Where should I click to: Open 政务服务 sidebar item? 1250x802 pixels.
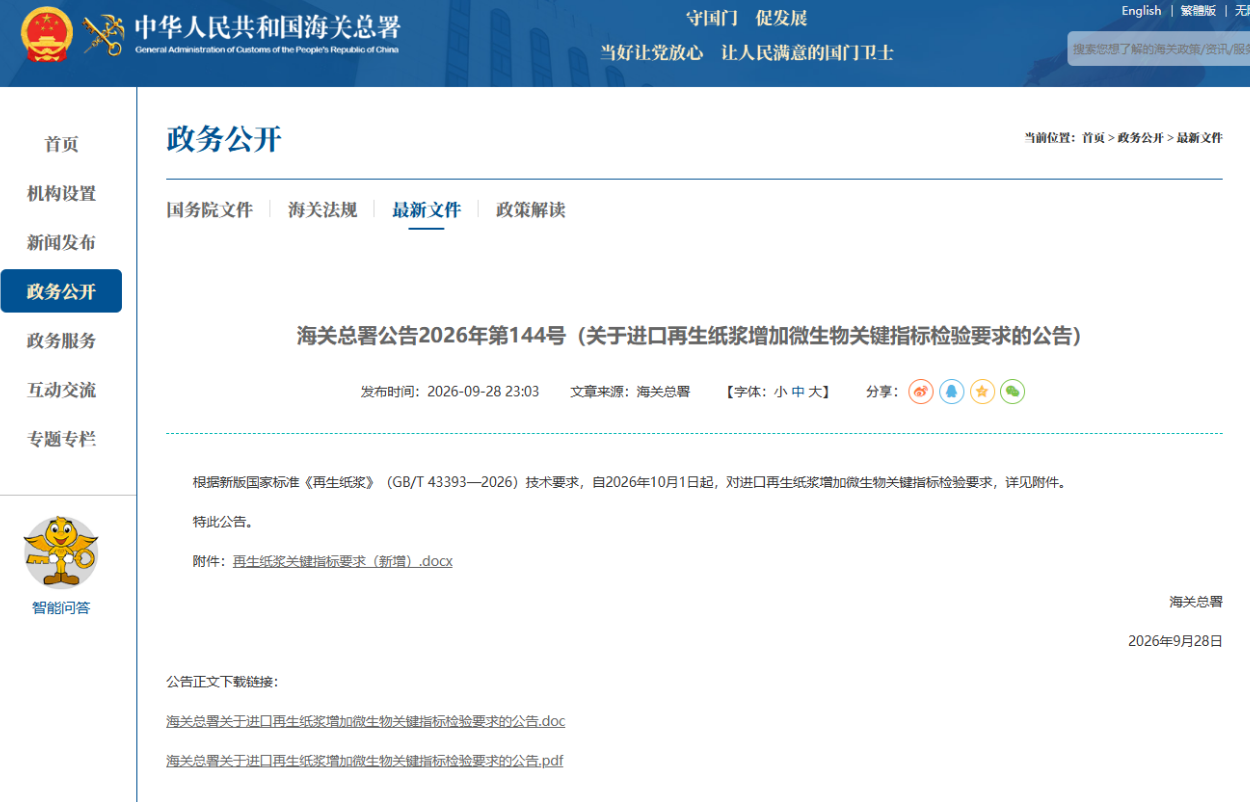click(61, 340)
